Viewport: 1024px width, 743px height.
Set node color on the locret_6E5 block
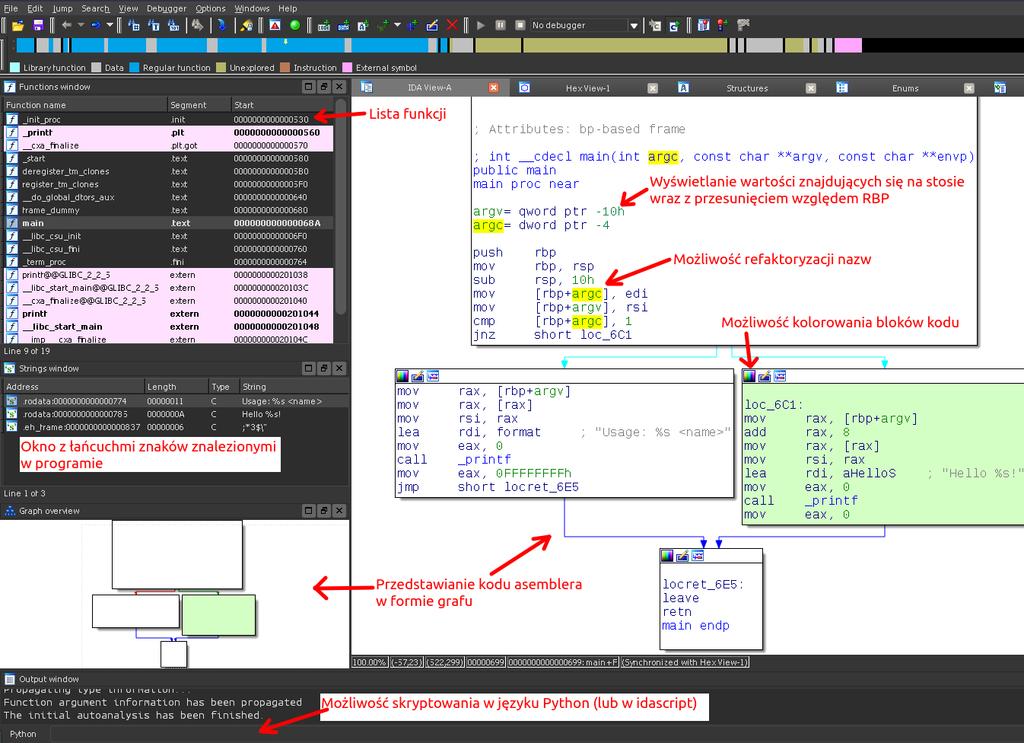pyautogui.click(x=667, y=556)
